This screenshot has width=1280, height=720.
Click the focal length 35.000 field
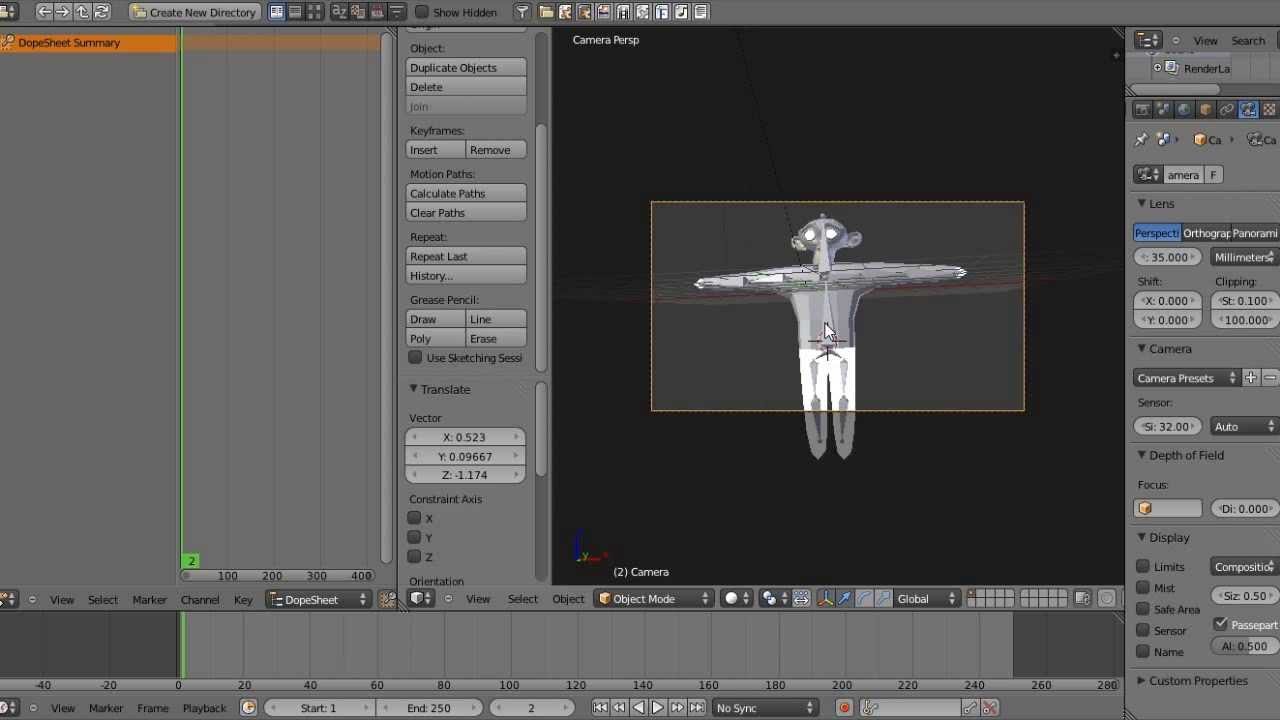tap(1169, 257)
